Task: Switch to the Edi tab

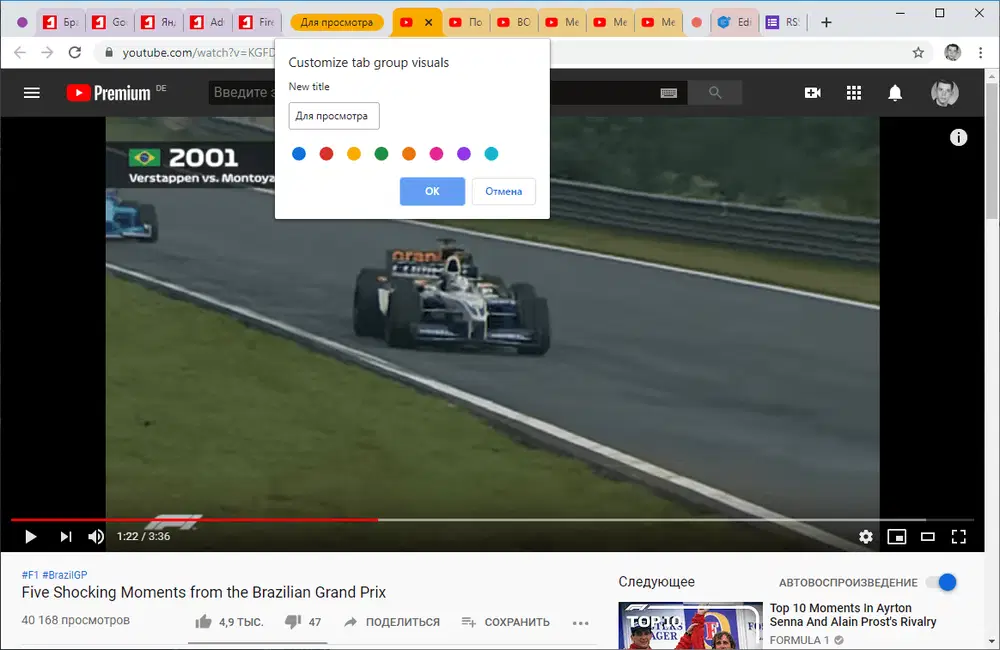Action: click(x=735, y=22)
